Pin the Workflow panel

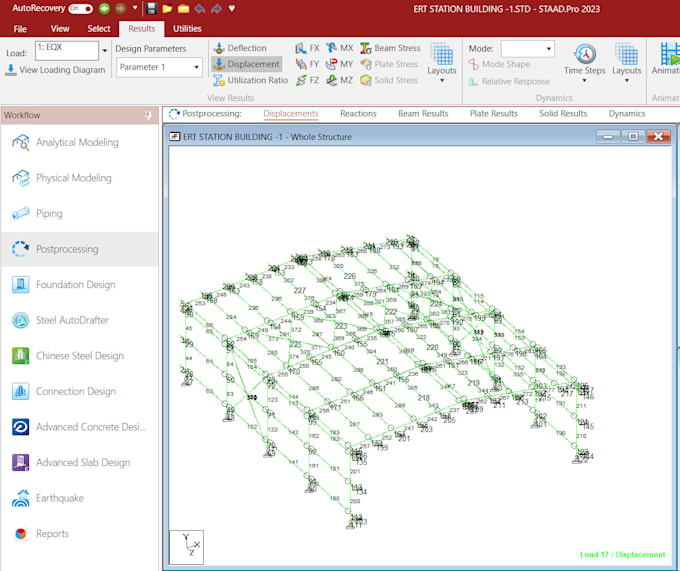[148, 115]
